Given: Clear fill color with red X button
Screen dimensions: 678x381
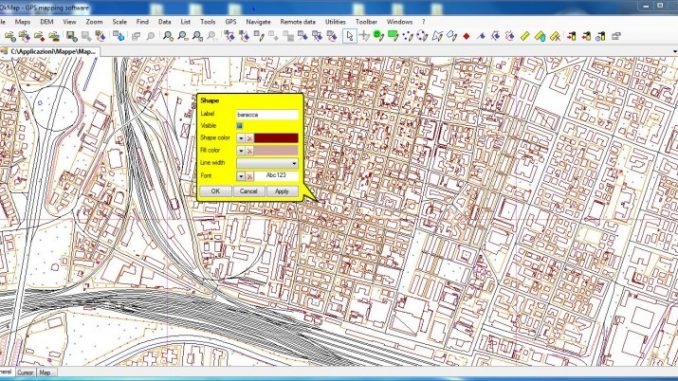Looking at the screenshot, I should (249, 151).
